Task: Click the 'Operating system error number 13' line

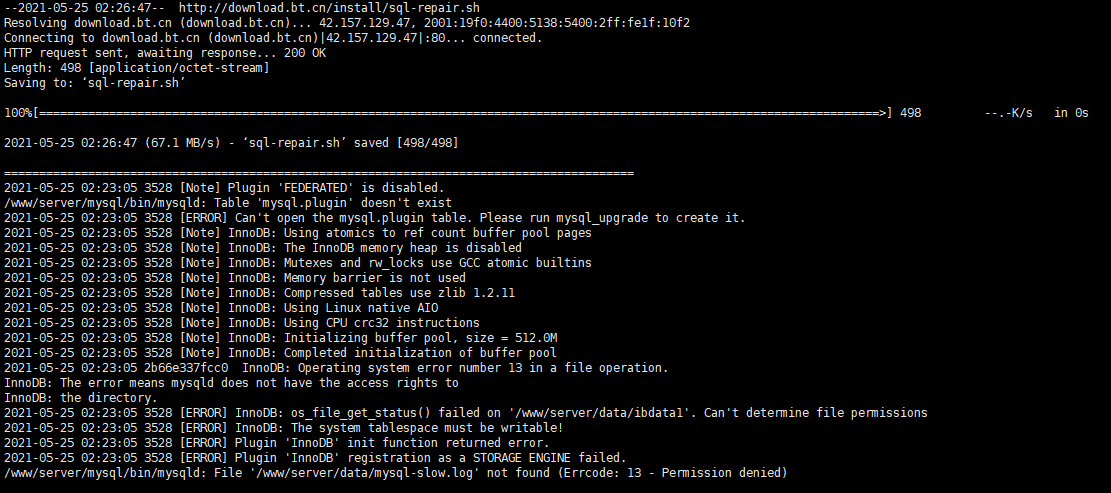Action: 336,368
